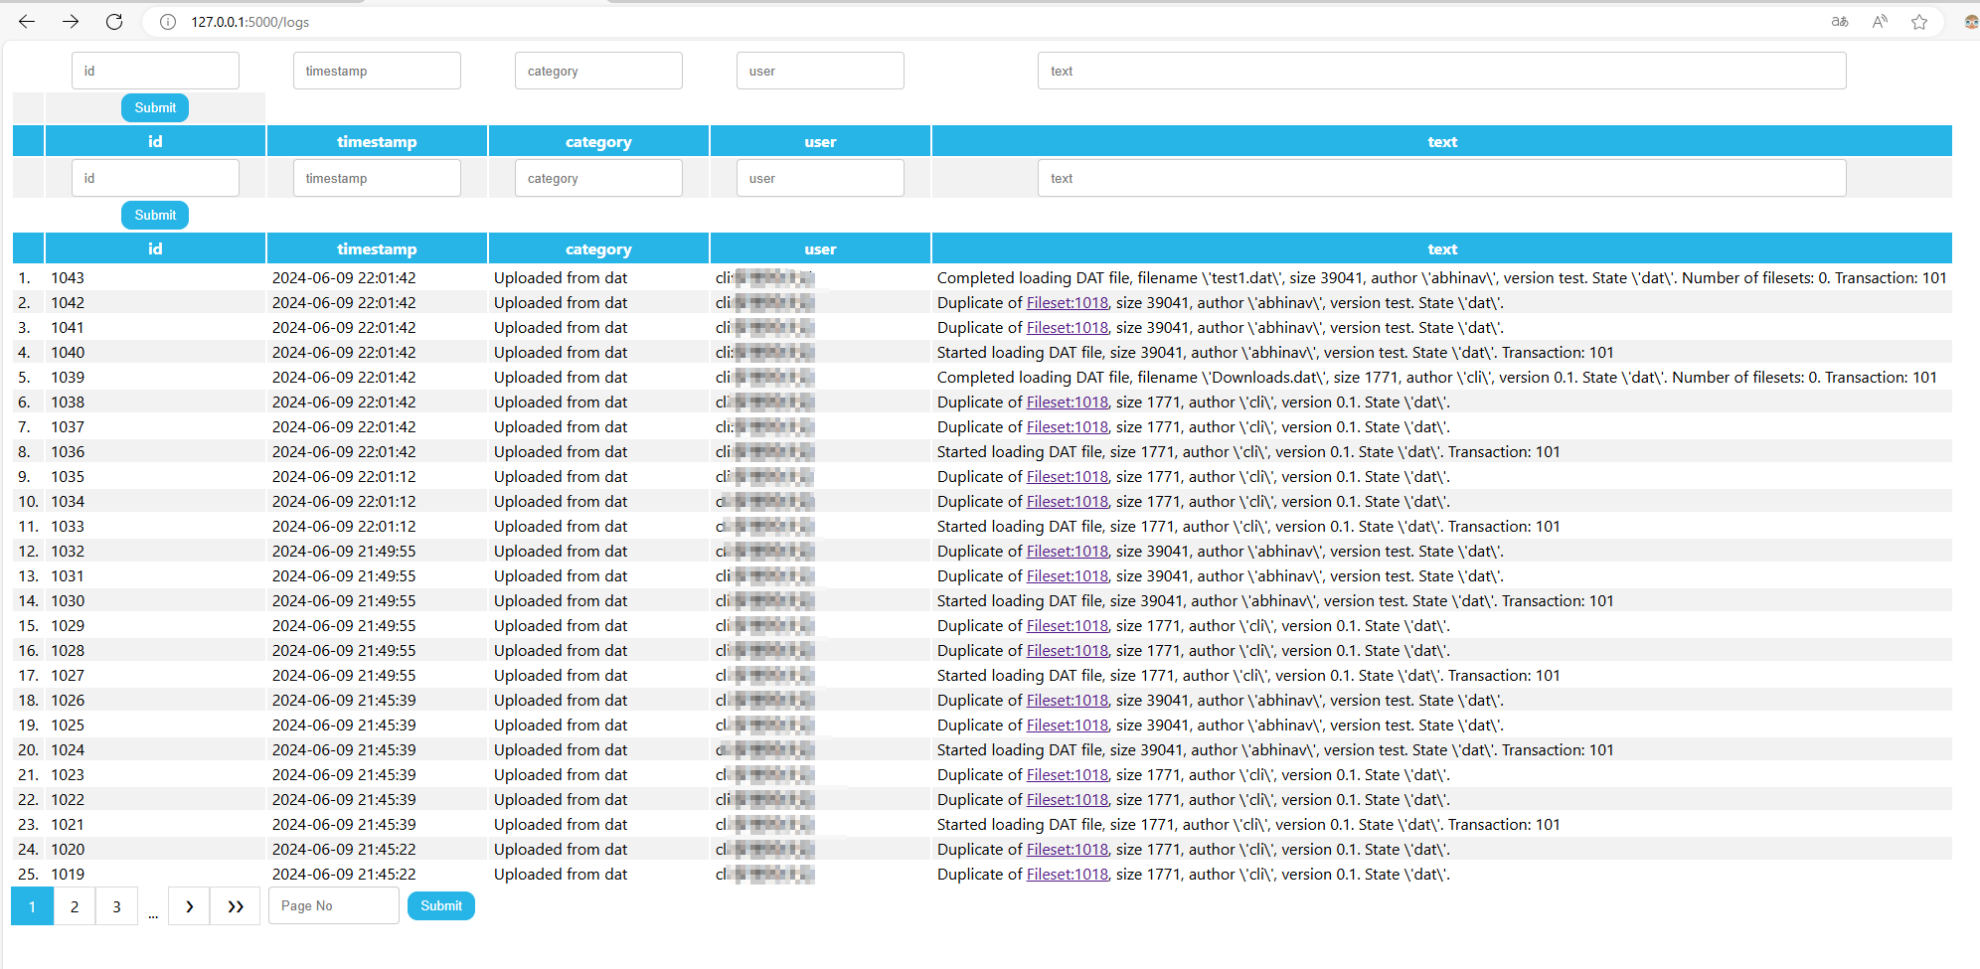Click the top category filter field
The height and width of the screenshot is (969, 1980).
598,71
